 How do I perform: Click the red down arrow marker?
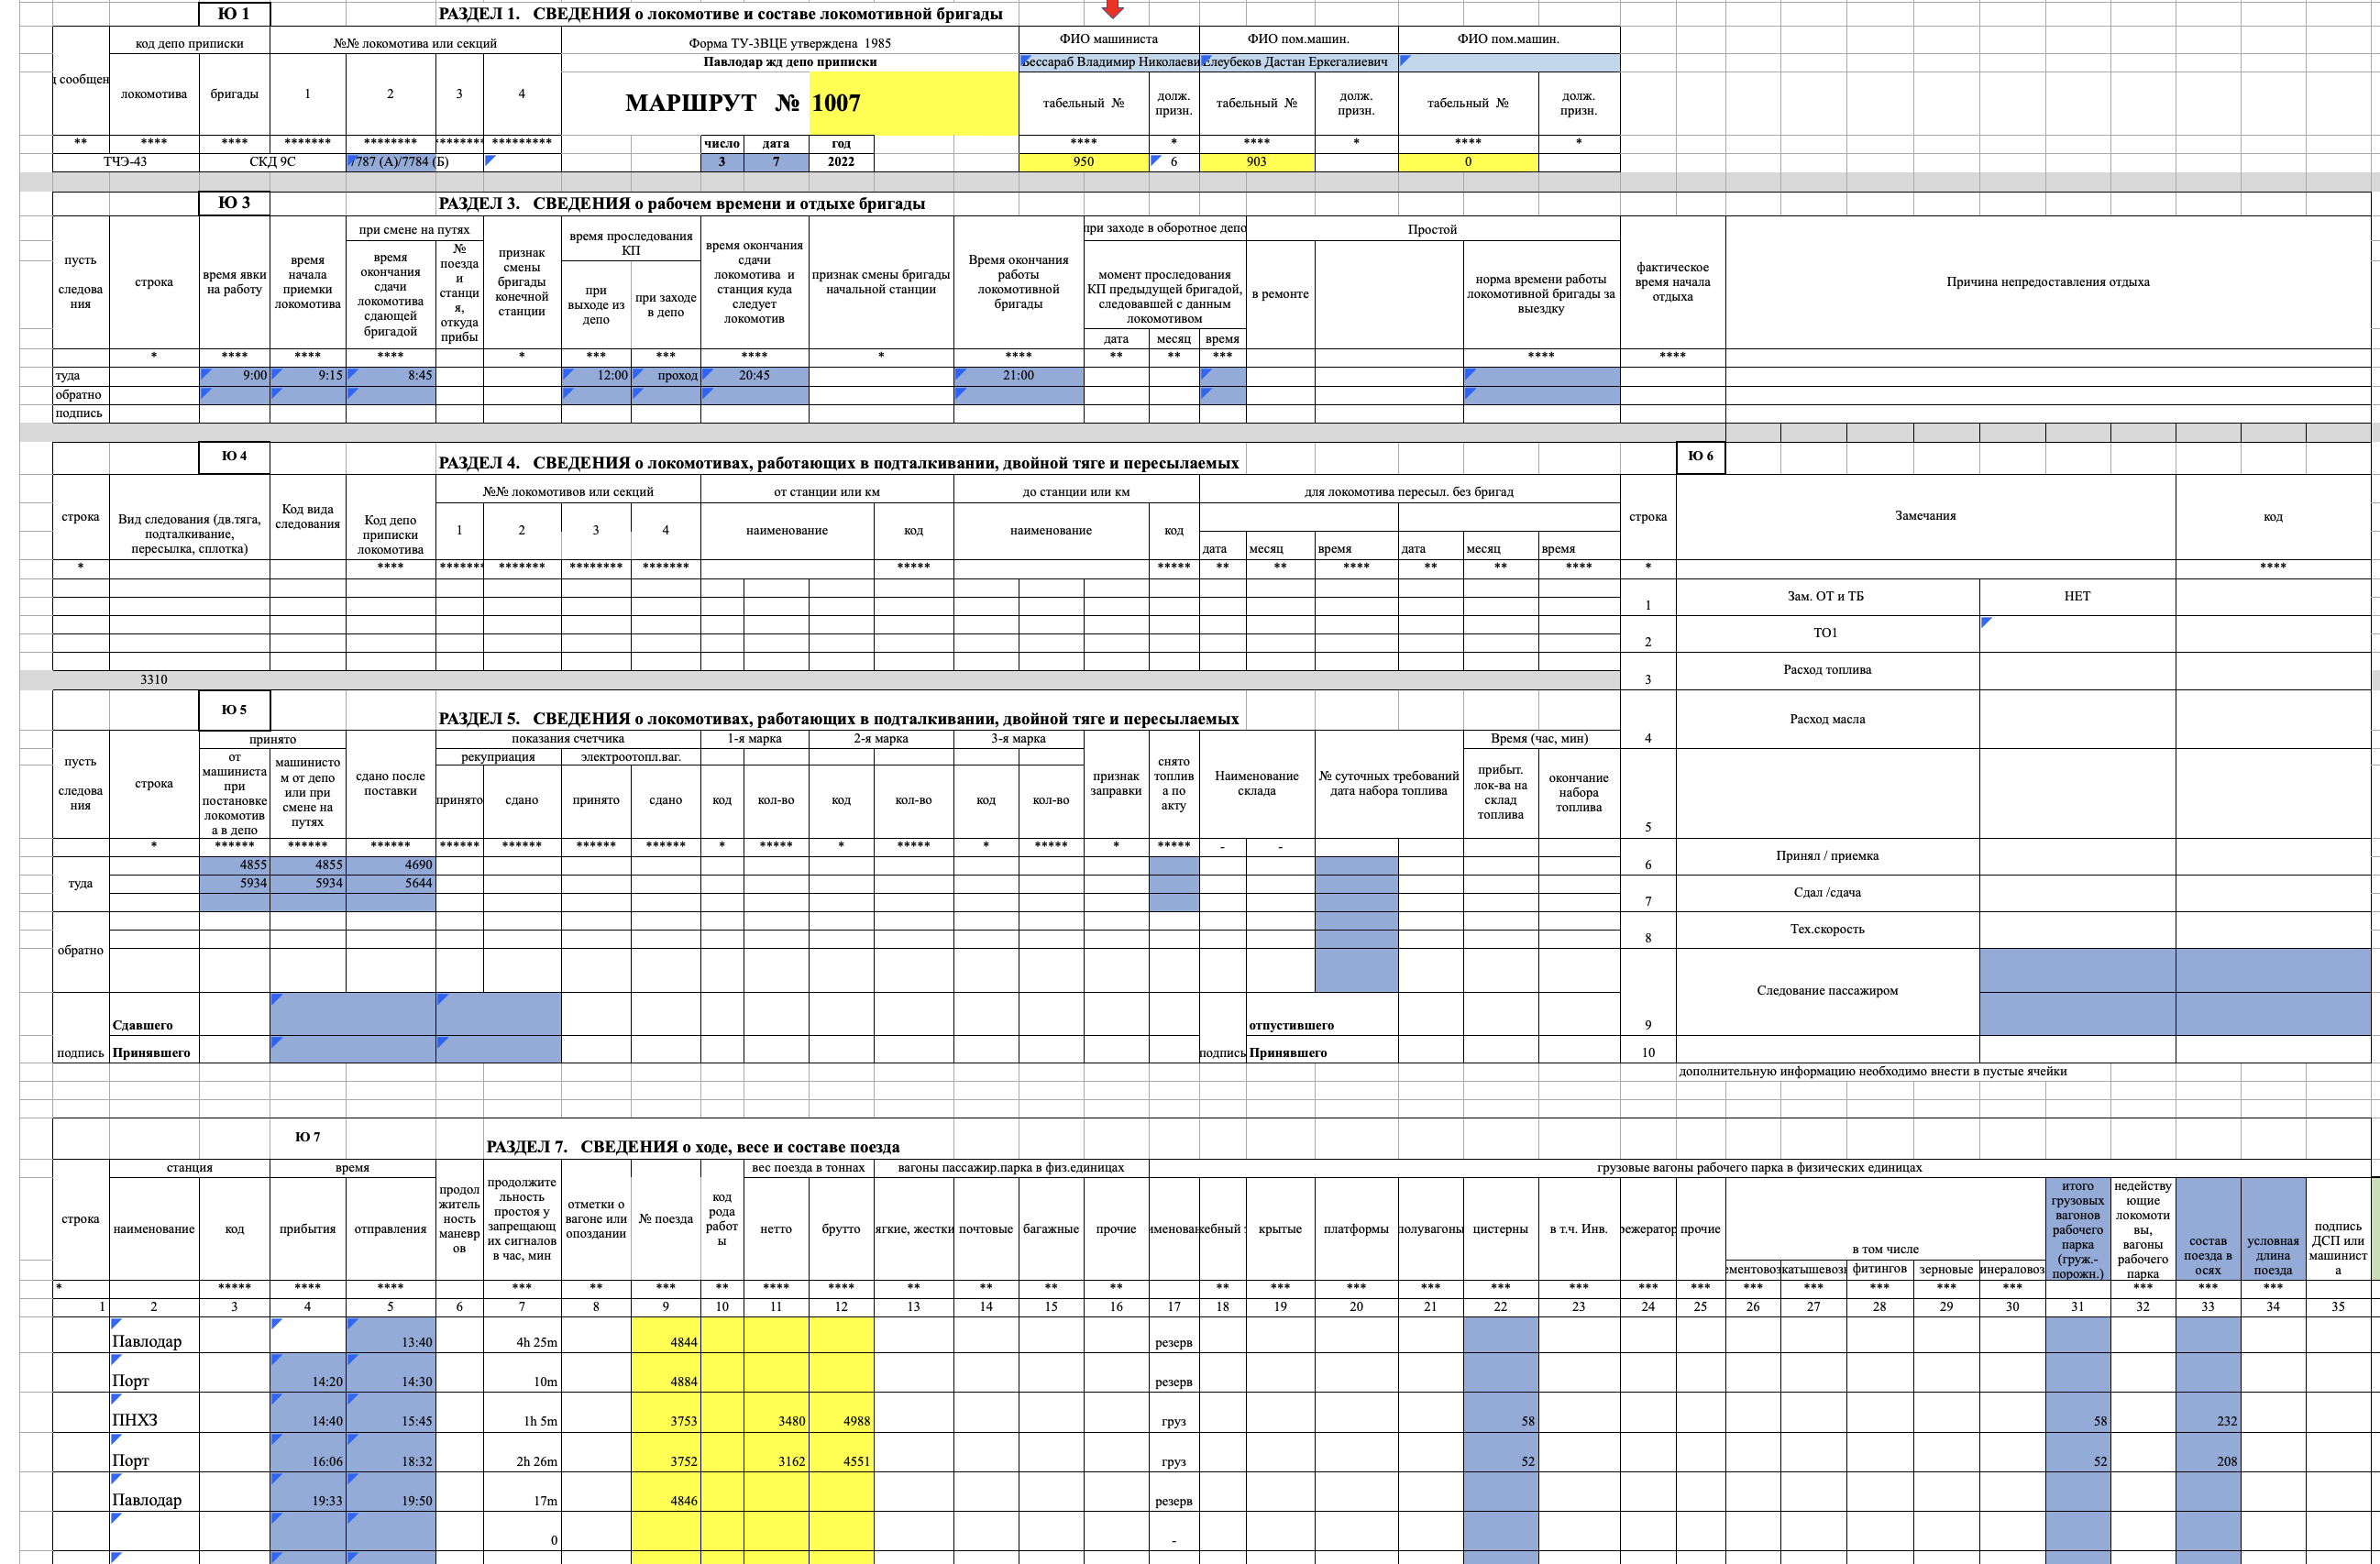[1112, 9]
